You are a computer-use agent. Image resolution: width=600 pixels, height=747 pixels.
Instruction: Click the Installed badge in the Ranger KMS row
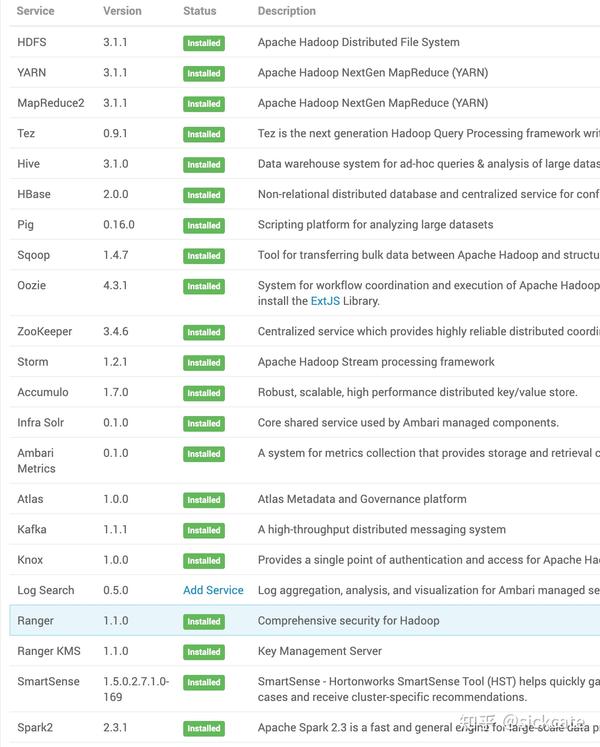click(x=203, y=652)
